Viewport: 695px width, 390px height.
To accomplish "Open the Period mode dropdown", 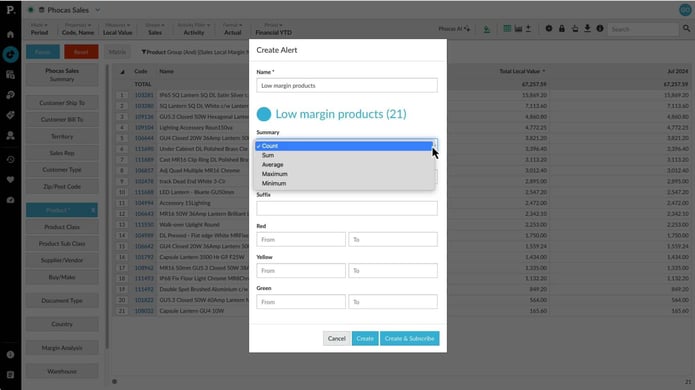I will click(x=39, y=29).
